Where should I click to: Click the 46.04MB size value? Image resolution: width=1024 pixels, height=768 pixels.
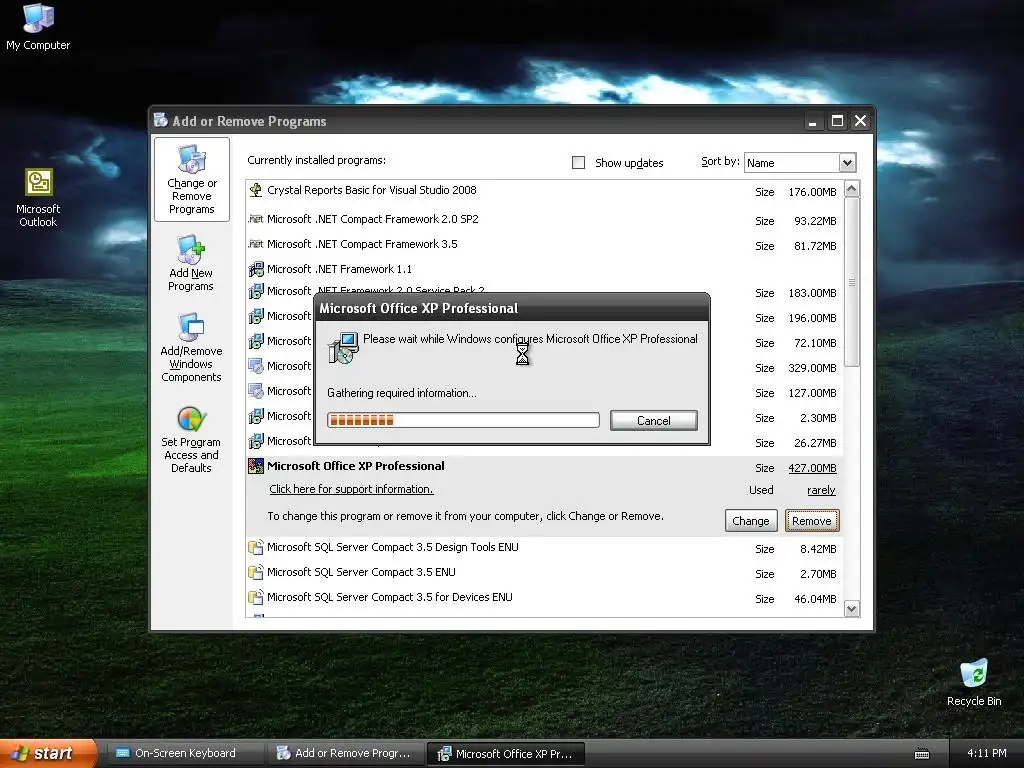coord(815,599)
